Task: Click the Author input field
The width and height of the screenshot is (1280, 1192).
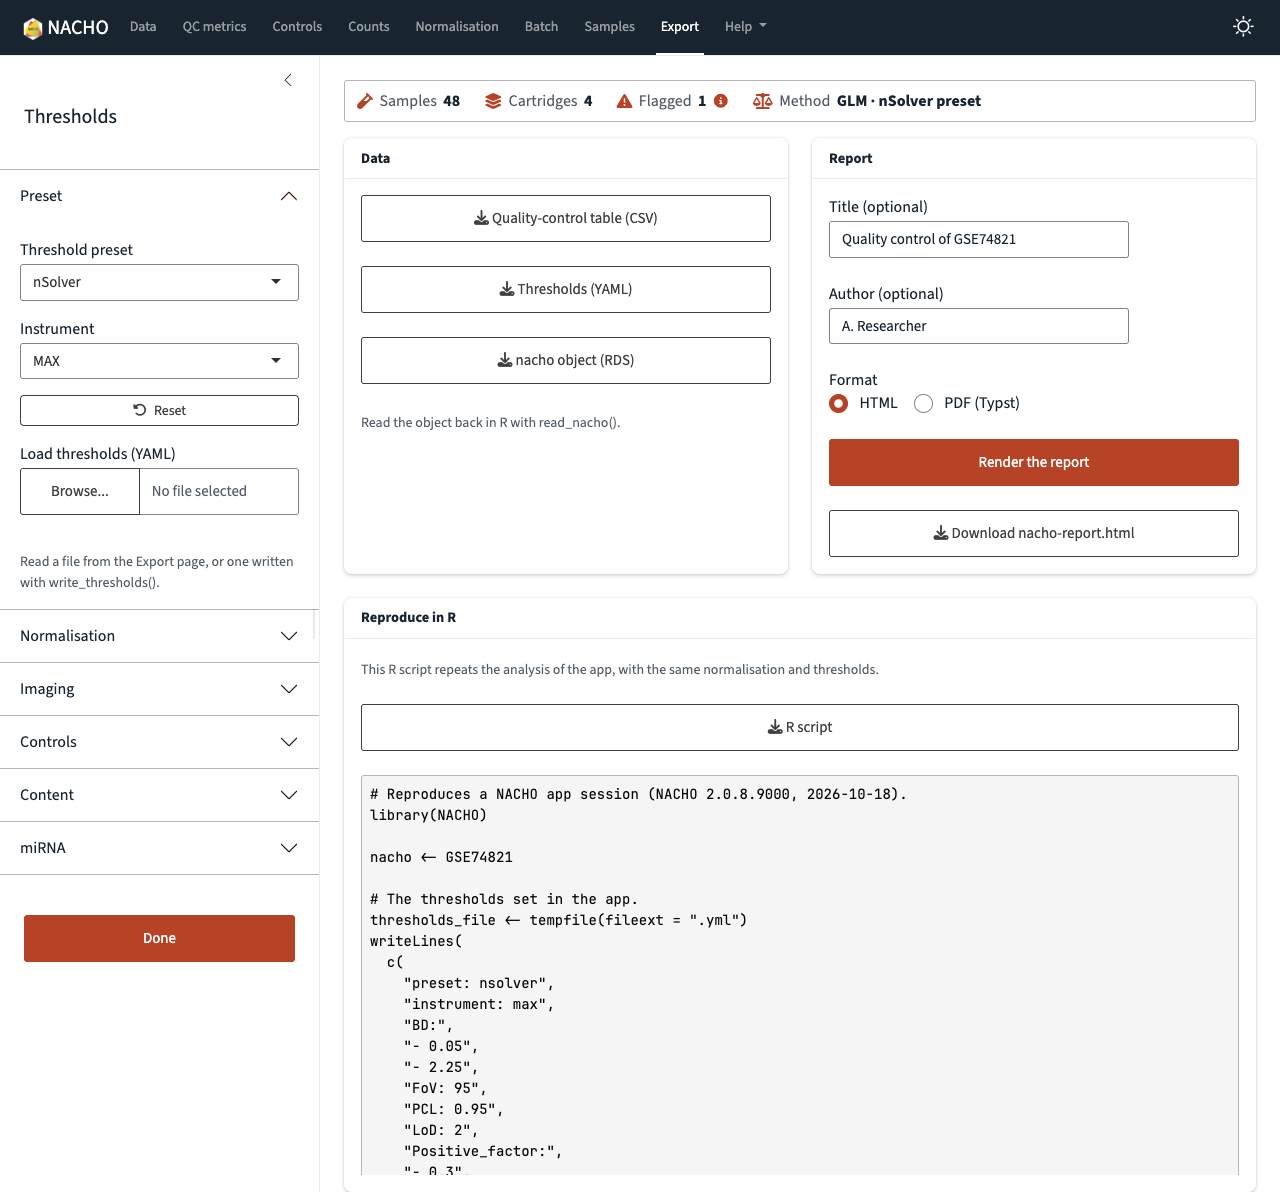Action: pyautogui.click(x=978, y=326)
